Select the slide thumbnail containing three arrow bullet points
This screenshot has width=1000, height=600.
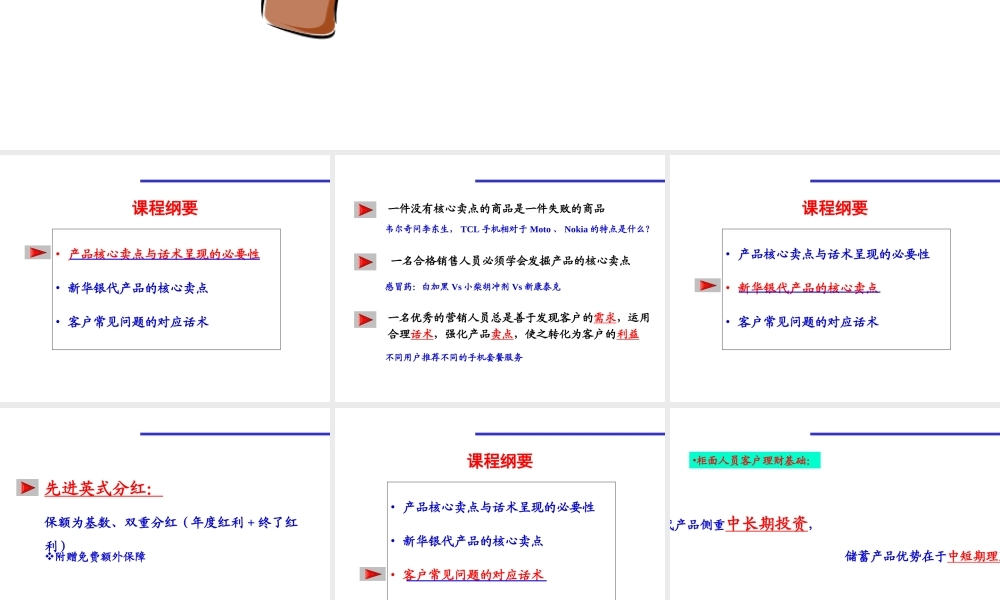click(500, 278)
